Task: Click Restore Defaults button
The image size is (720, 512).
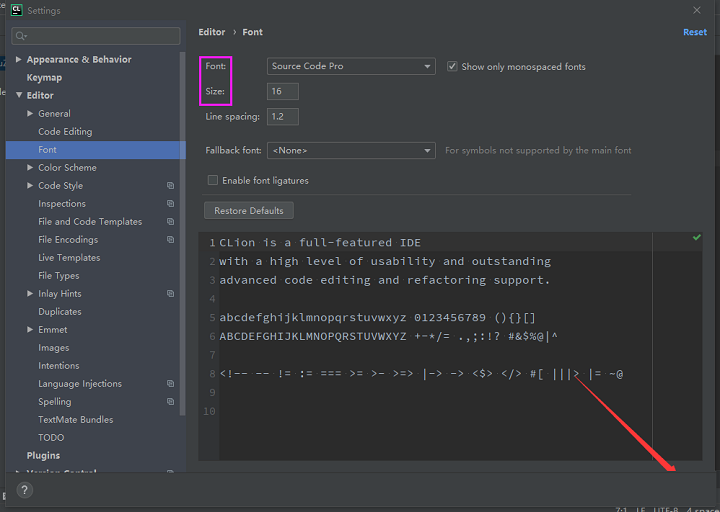Action: click(248, 210)
